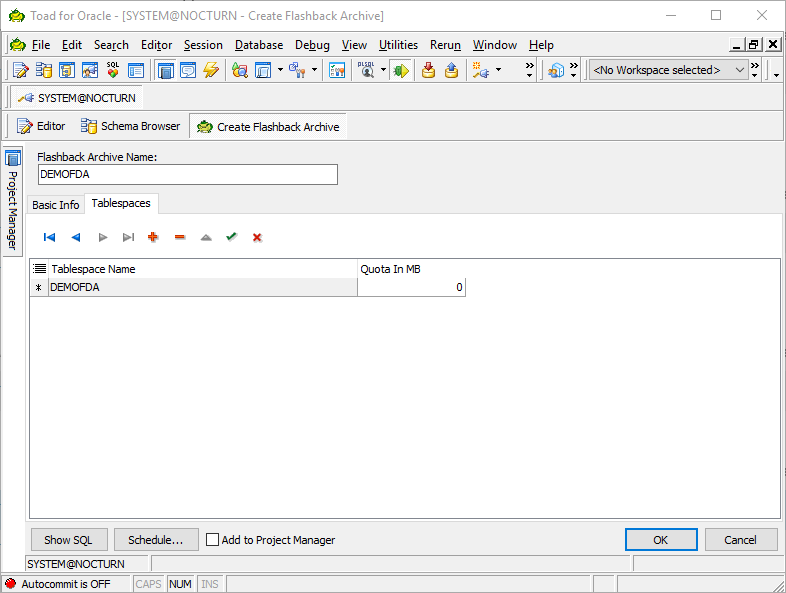Screen dimensions: 786x593
Task: Click the PL/SQL debugger search icon
Action: pyautogui.click(x=366, y=70)
